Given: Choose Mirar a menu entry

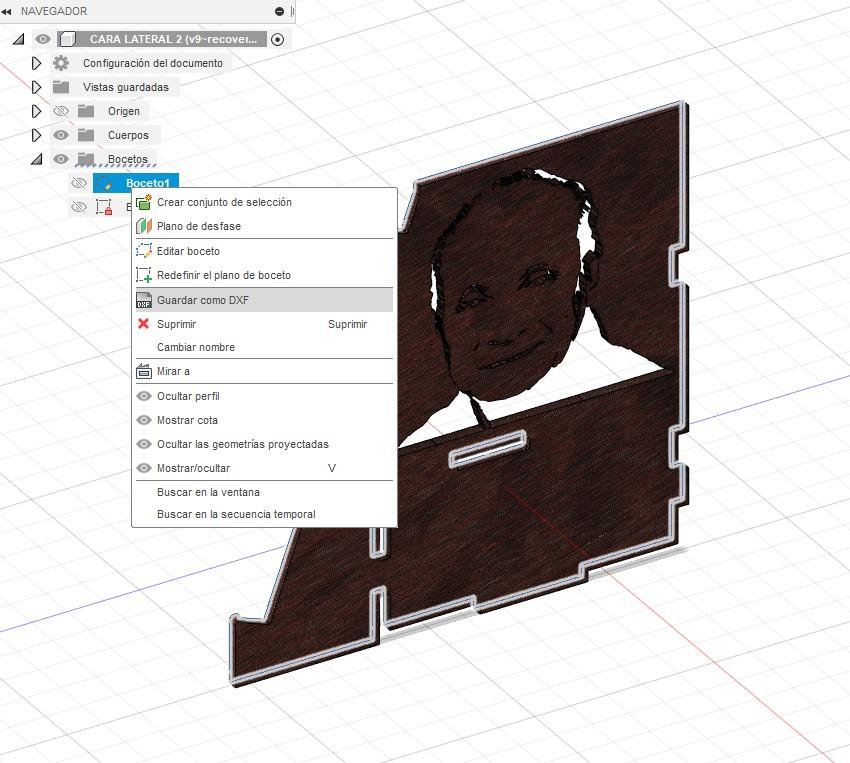Looking at the screenshot, I should coord(265,371).
